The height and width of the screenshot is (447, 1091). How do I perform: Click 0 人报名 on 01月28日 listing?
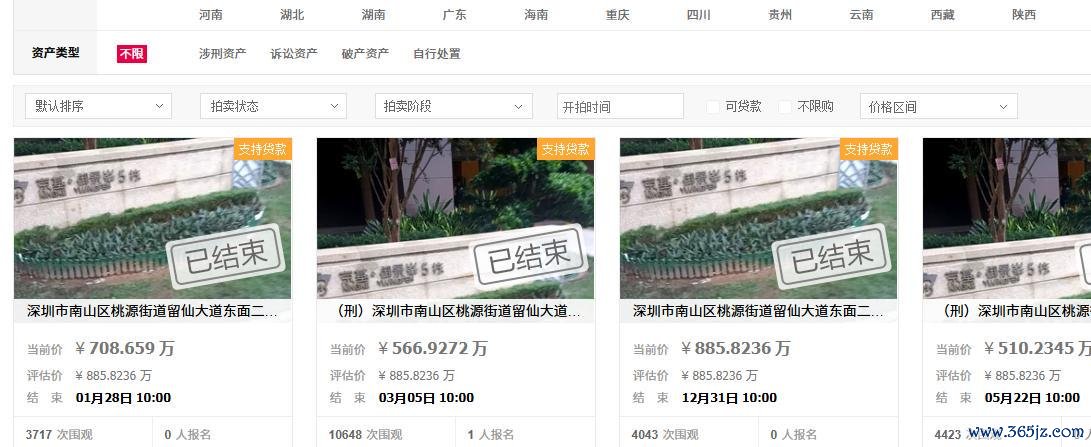coord(188,434)
